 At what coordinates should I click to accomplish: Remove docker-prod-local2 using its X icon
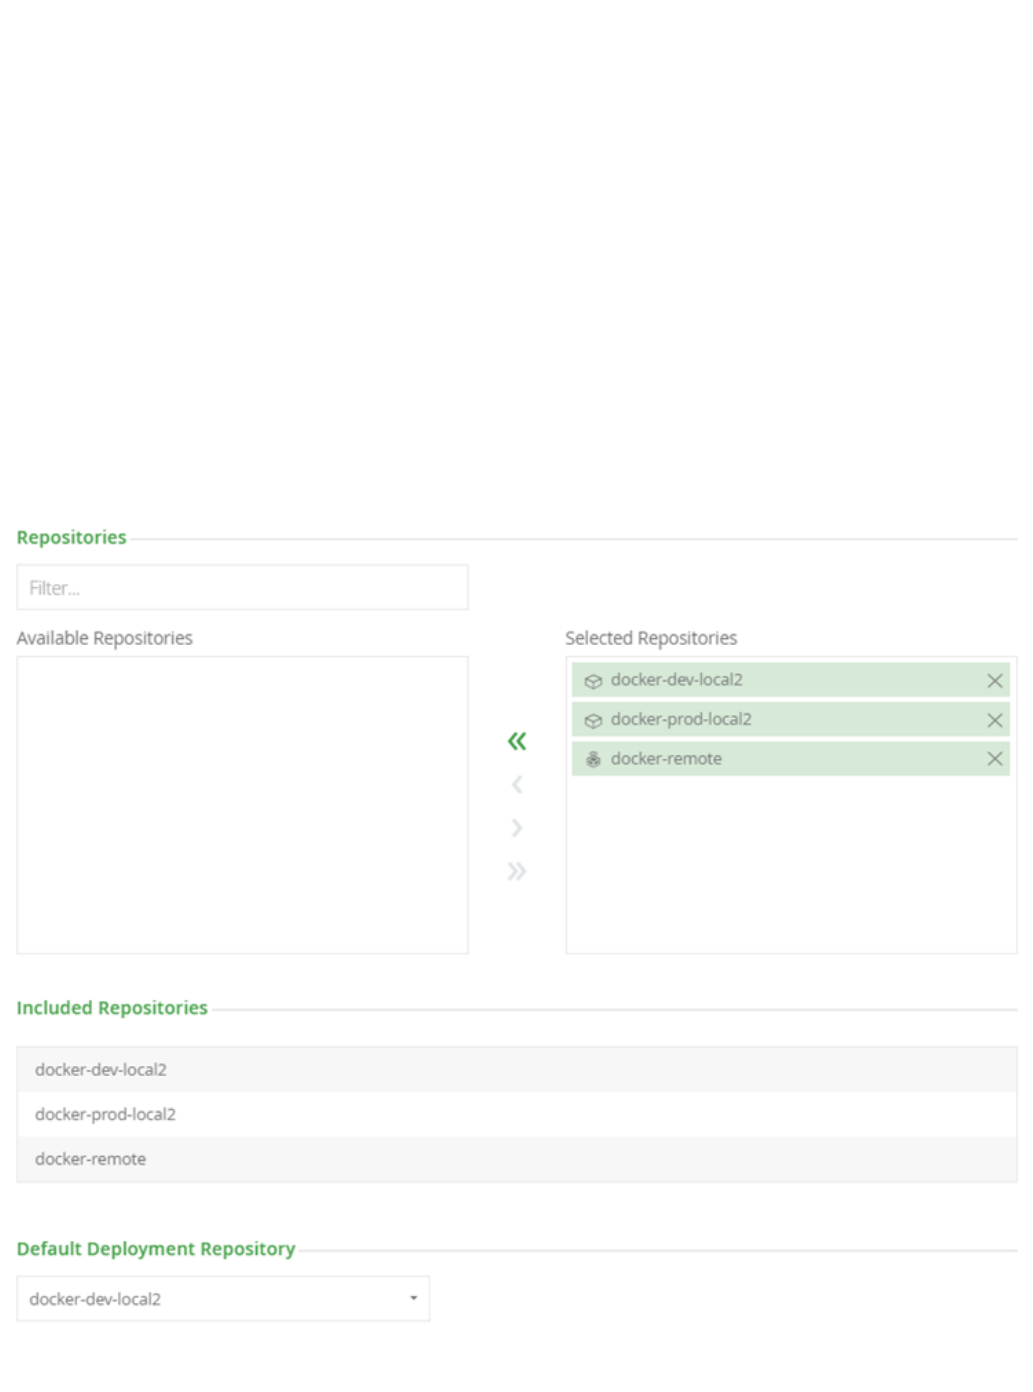[x=994, y=720]
